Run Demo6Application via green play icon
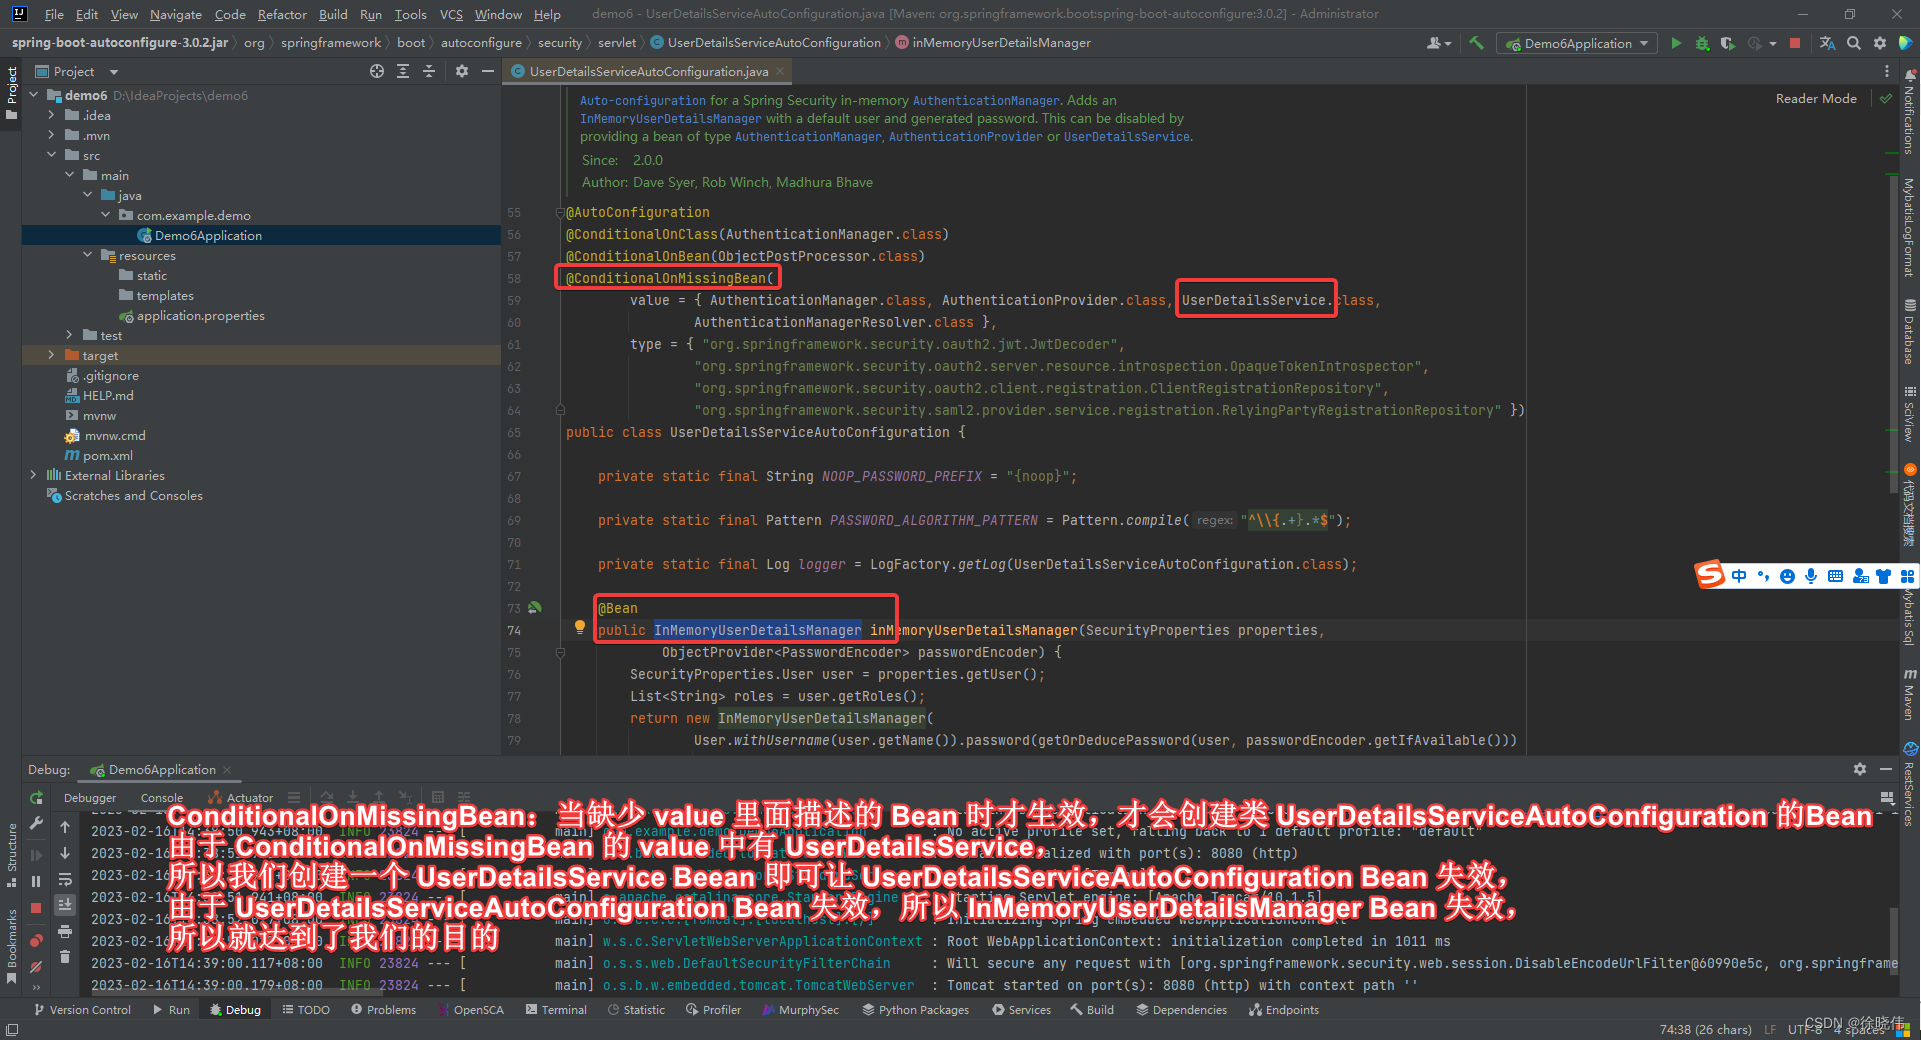The width and height of the screenshot is (1921, 1040). point(1677,43)
